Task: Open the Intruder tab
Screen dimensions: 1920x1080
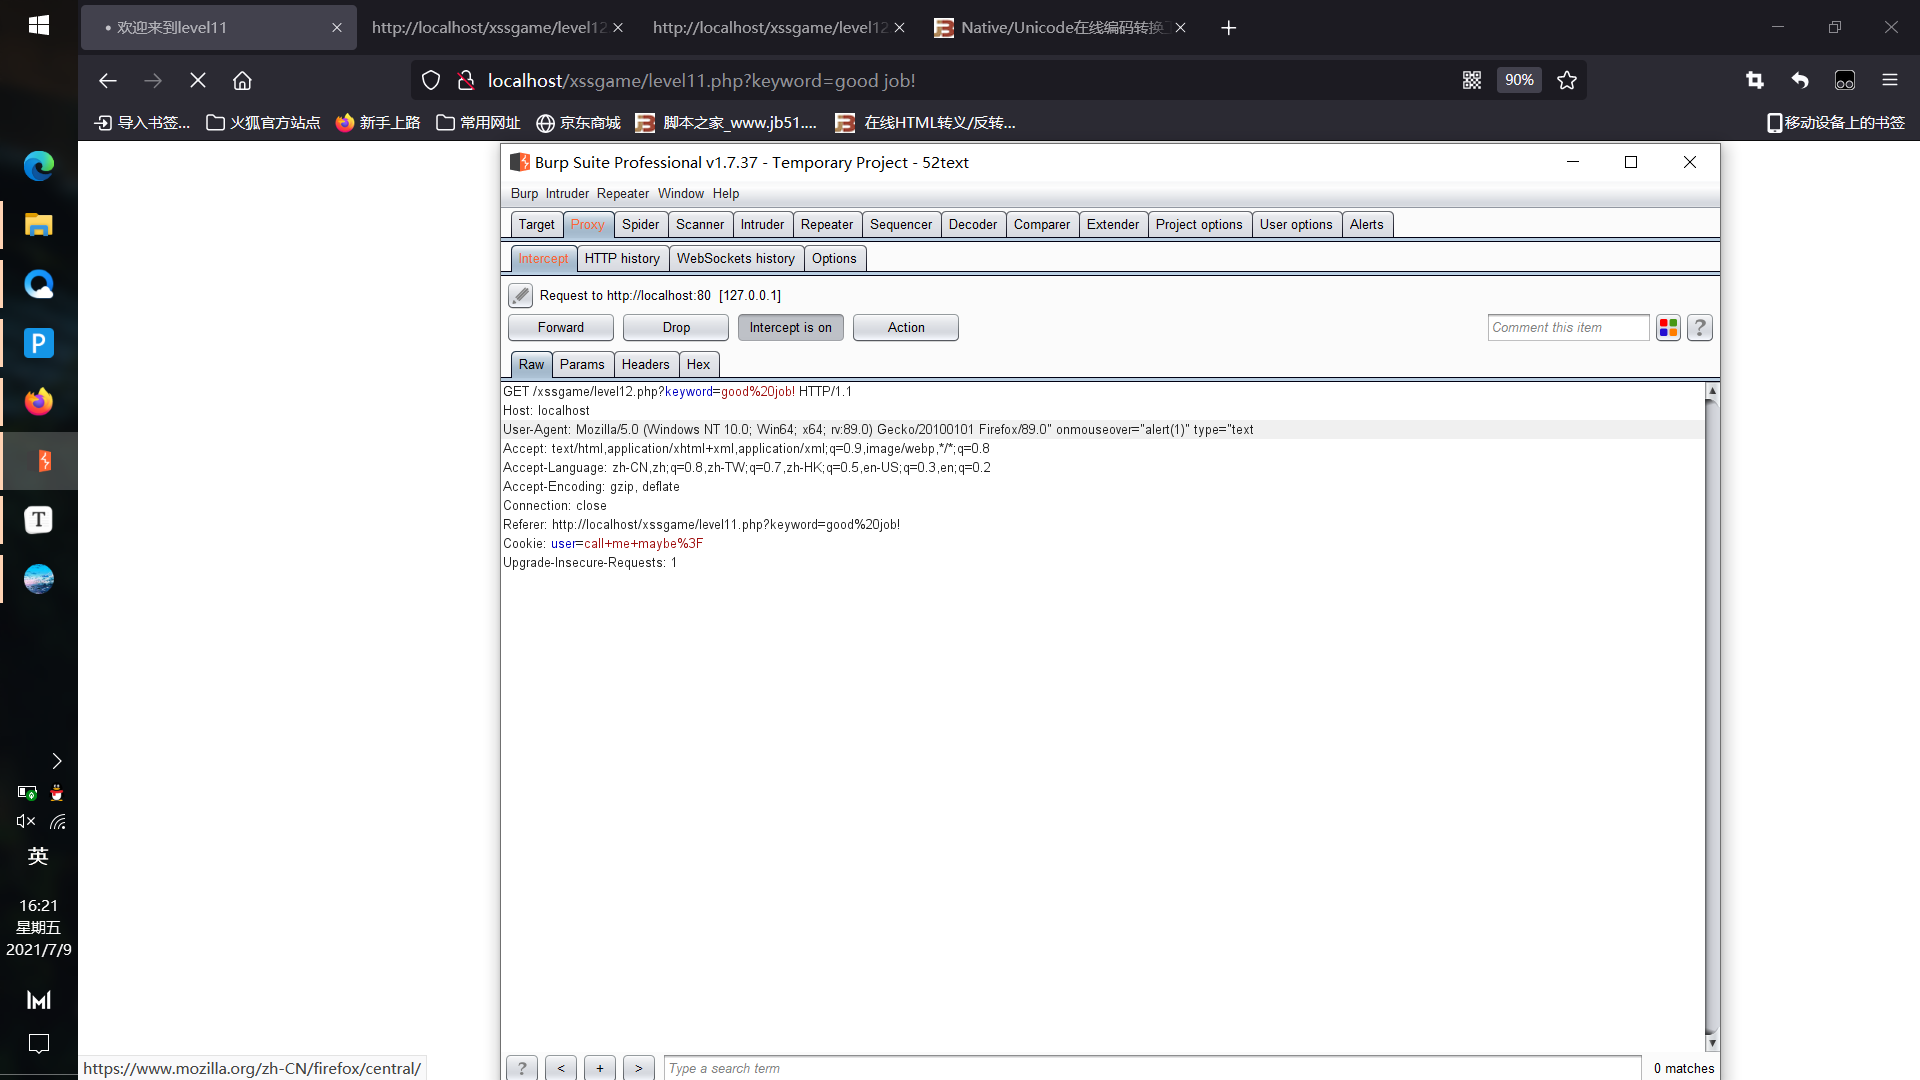Action: (762, 224)
